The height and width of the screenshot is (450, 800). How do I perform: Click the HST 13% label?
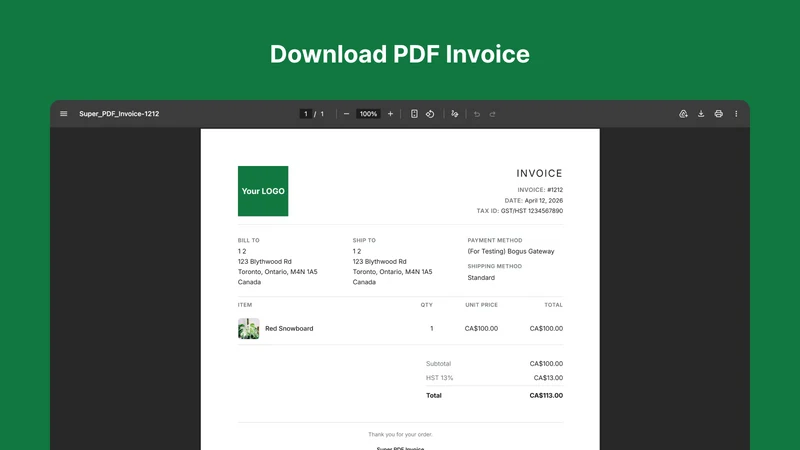pyautogui.click(x=439, y=378)
